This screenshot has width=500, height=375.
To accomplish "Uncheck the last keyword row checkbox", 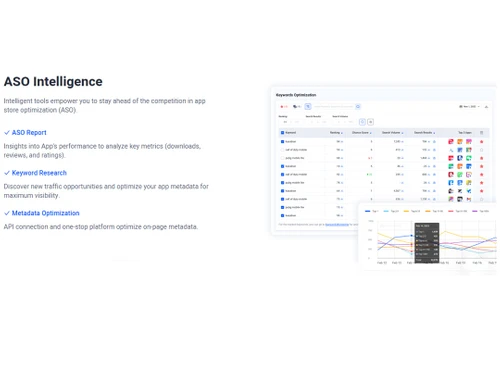I will point(282,216).
